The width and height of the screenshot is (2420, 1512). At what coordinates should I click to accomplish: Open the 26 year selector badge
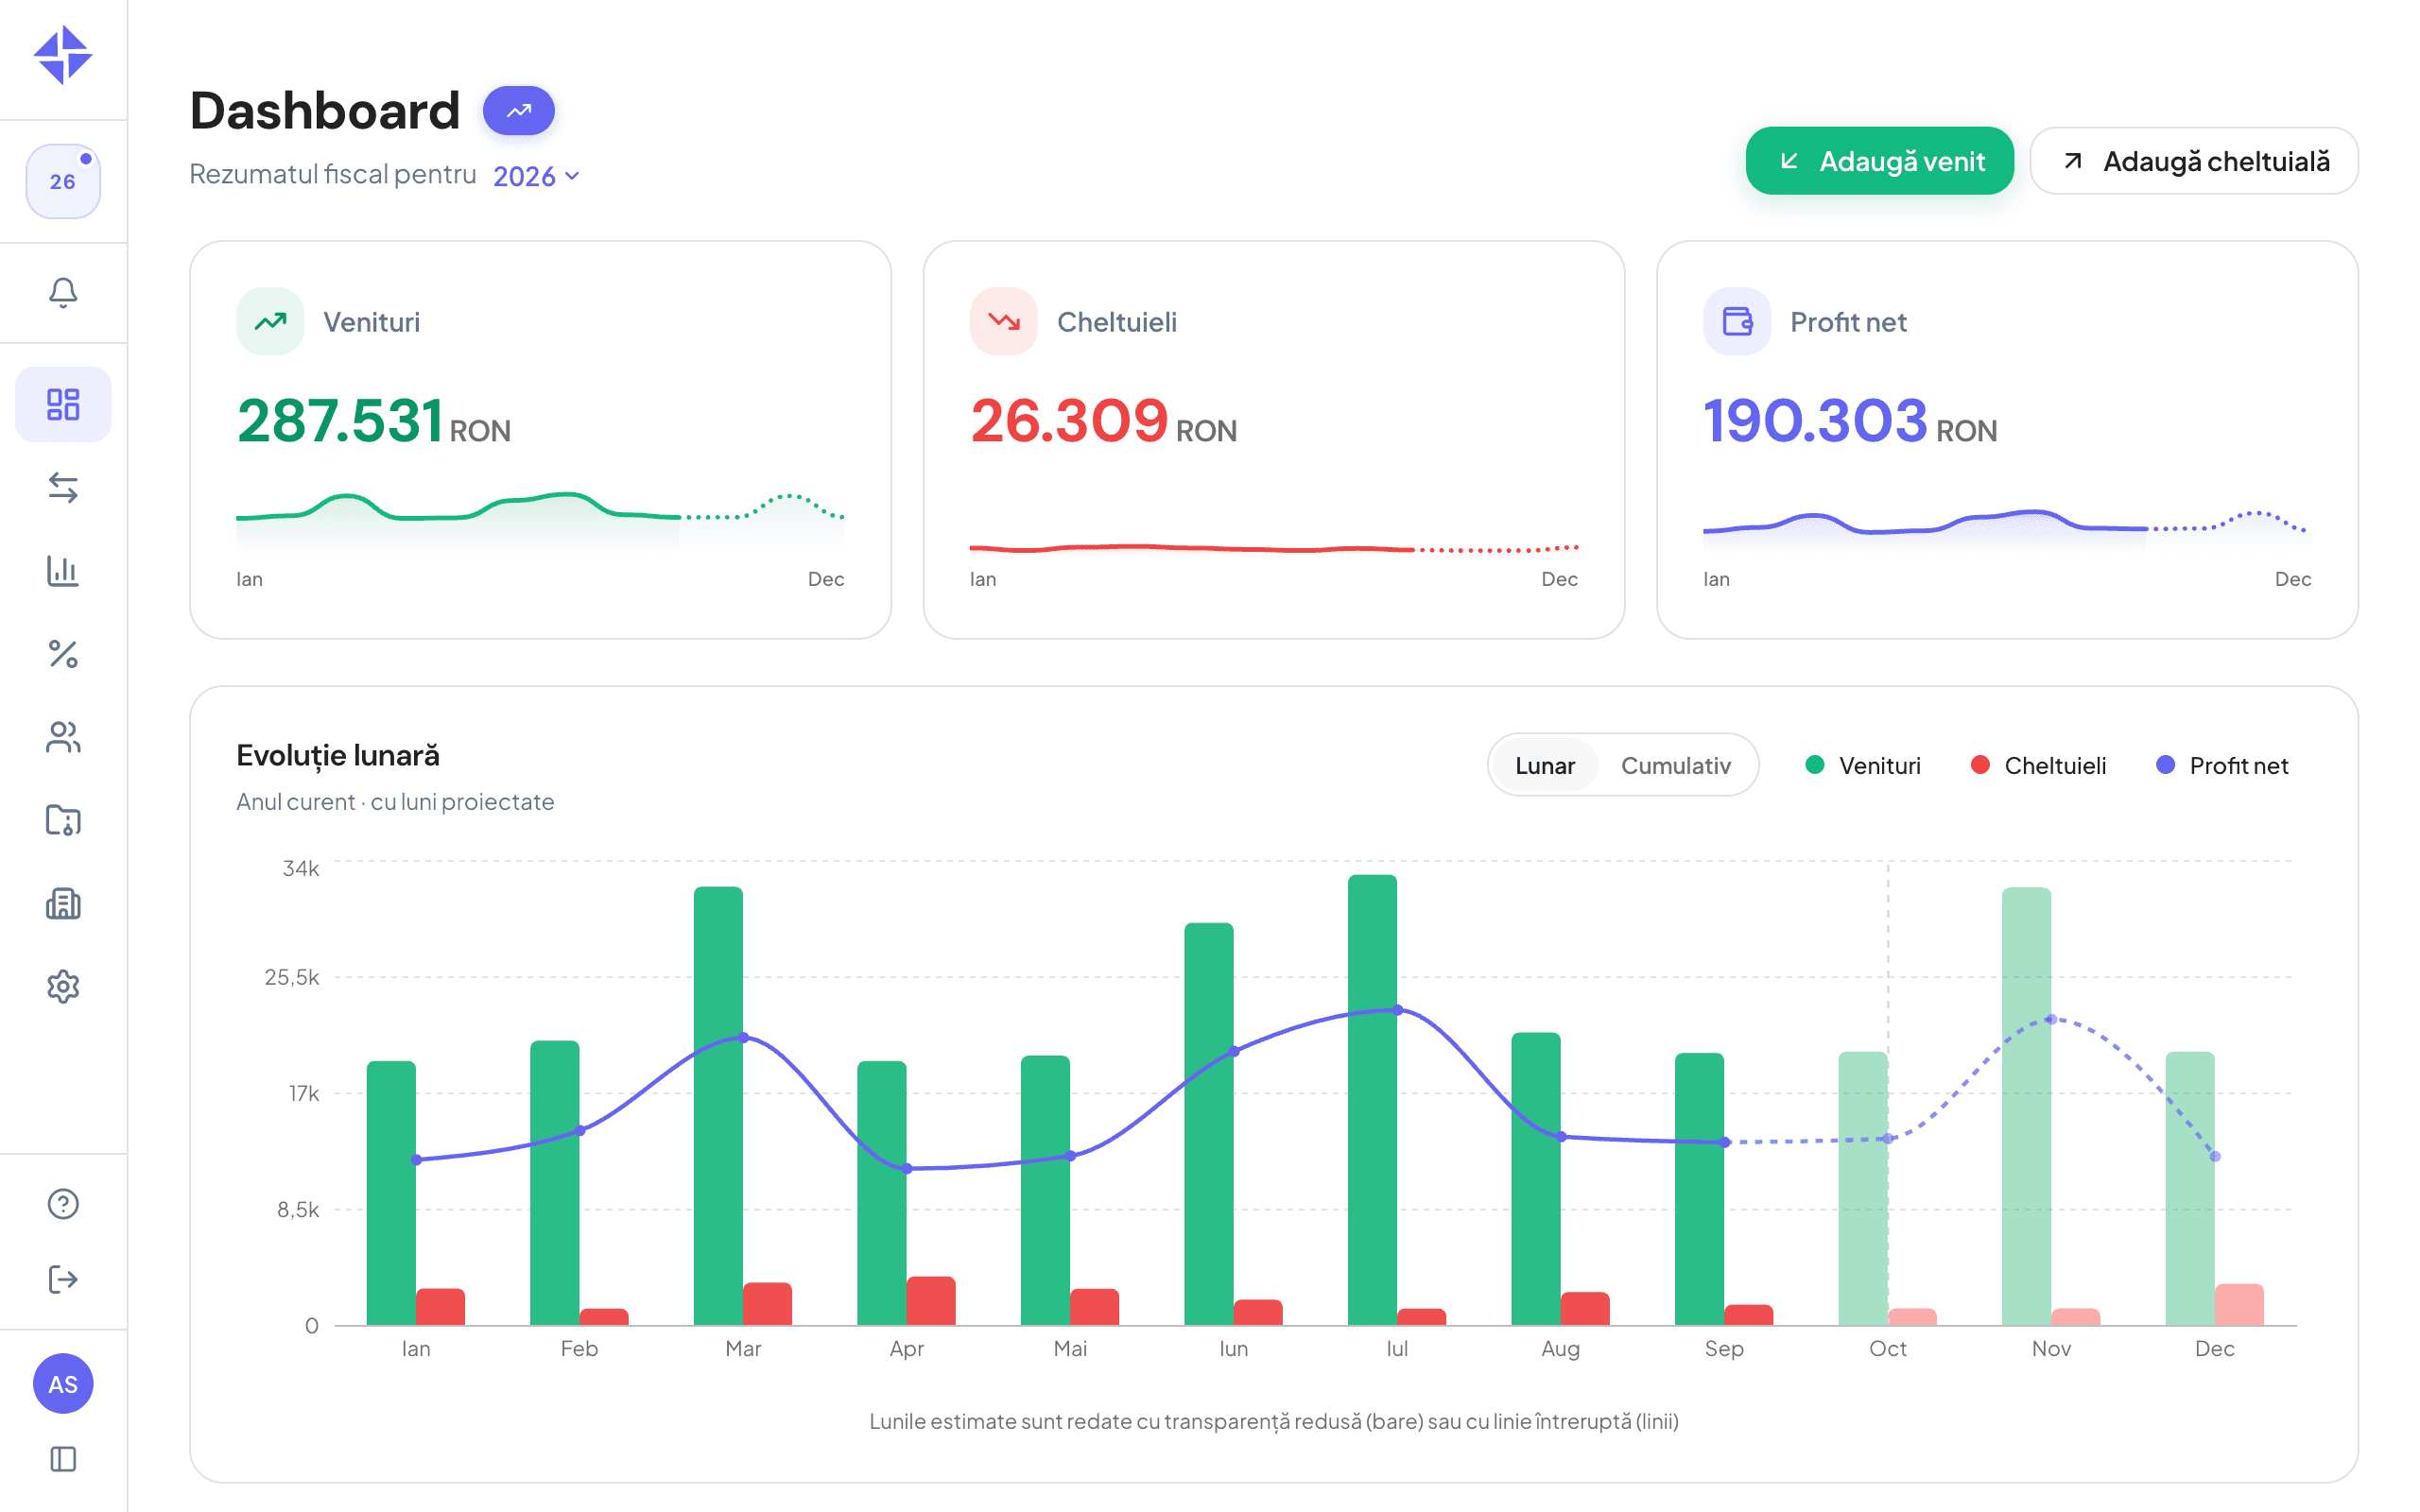63,181
